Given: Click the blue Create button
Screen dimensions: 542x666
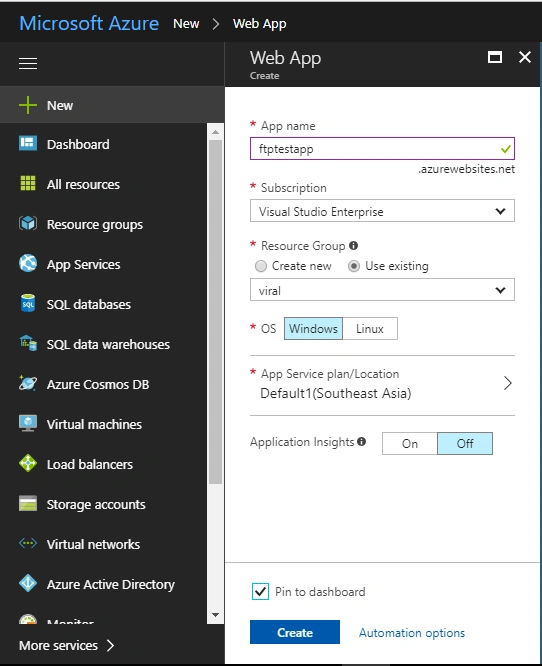Looking at the screenshot, I should coord(295,632).
